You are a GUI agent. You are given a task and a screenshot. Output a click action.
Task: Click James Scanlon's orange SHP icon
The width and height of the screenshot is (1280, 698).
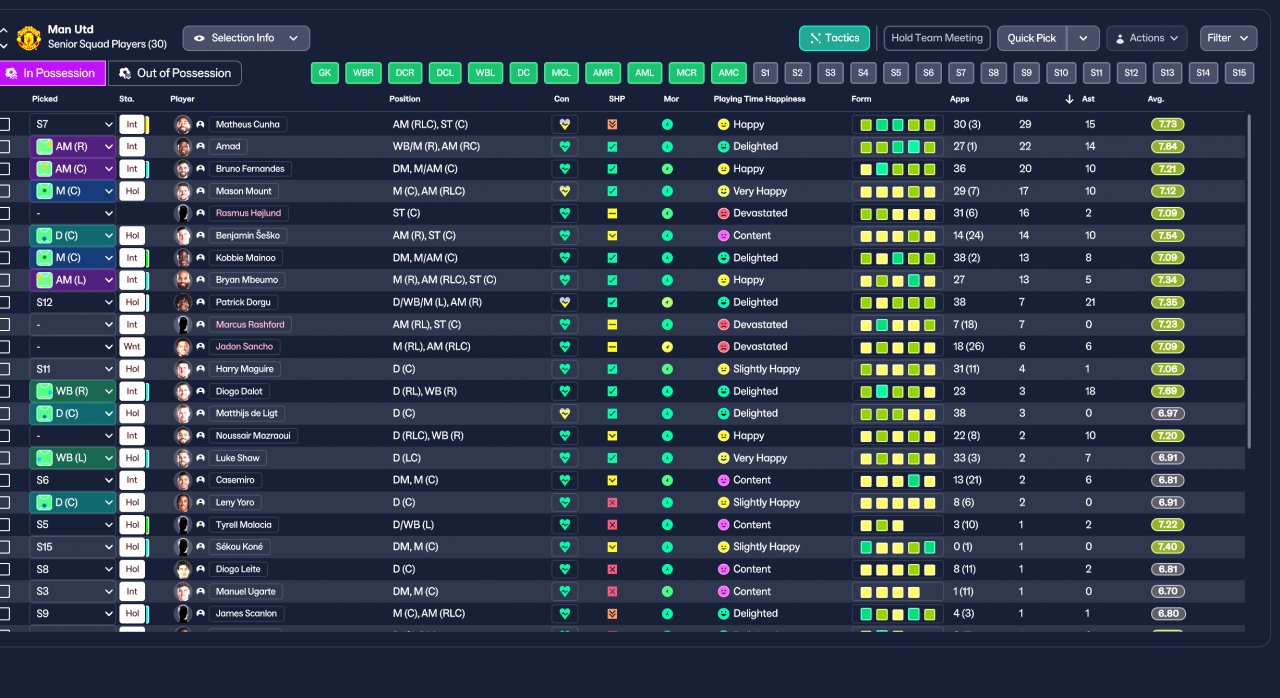click(612, 613)
